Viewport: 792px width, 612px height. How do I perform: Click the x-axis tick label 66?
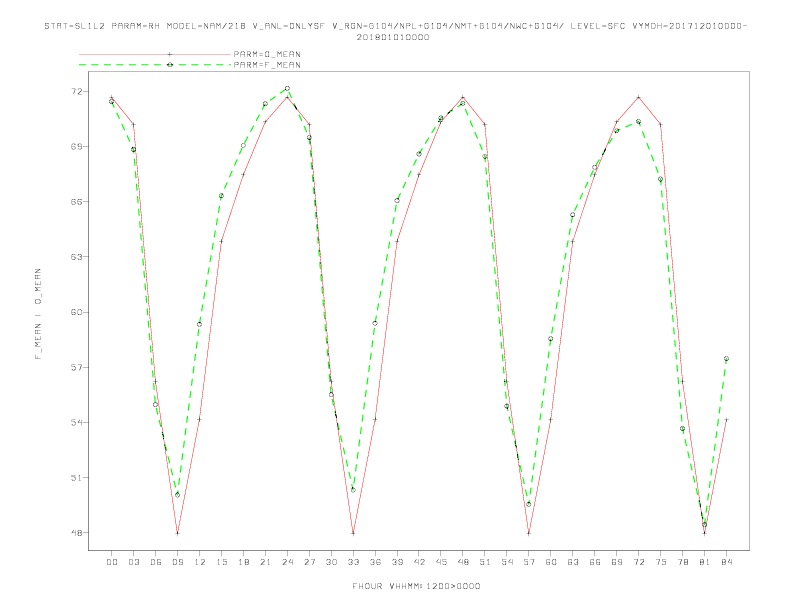click(x=595, y=562)
